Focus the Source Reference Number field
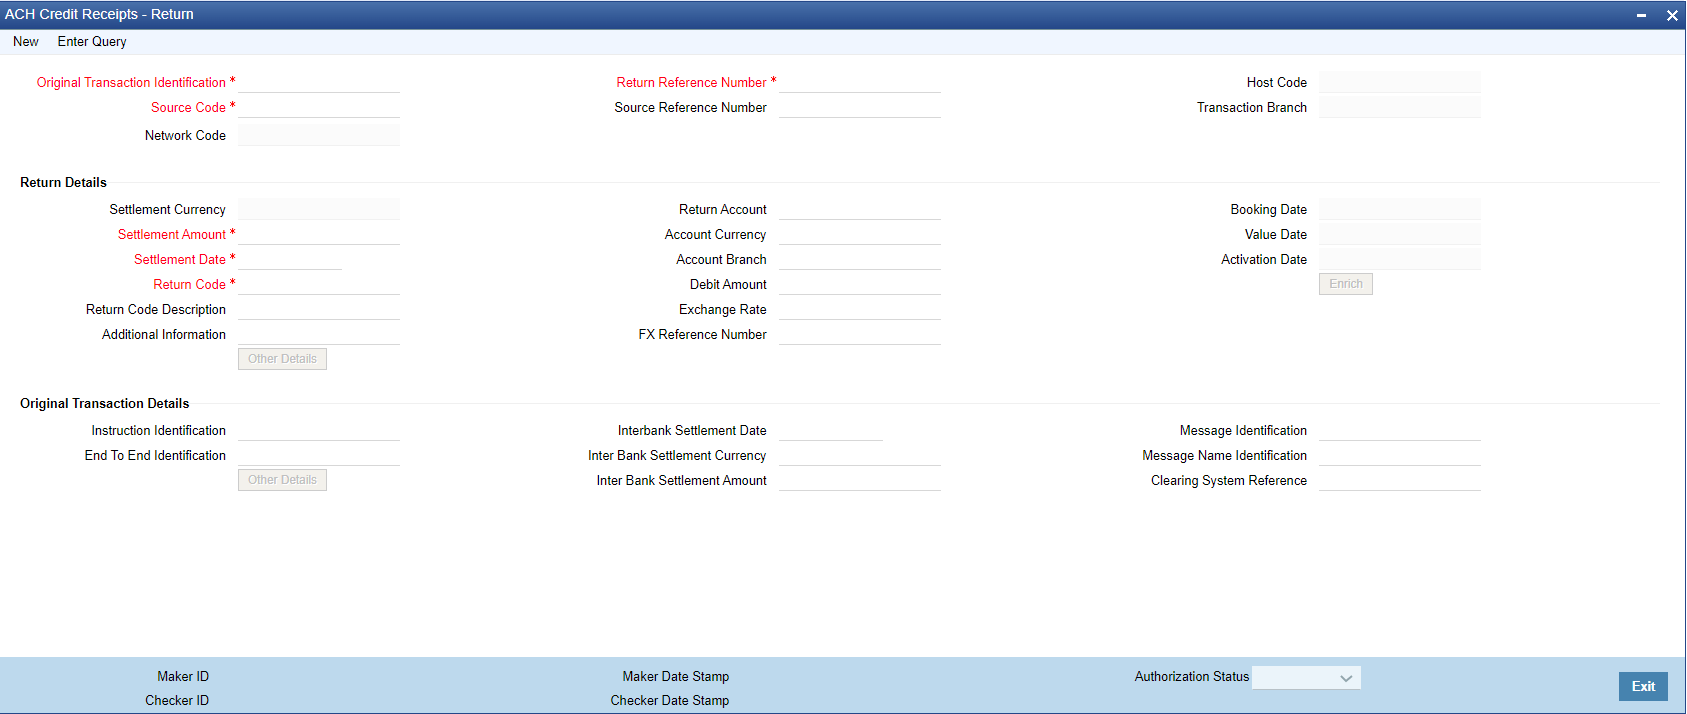The image size is (1687, 714). [x=860, y=107]
